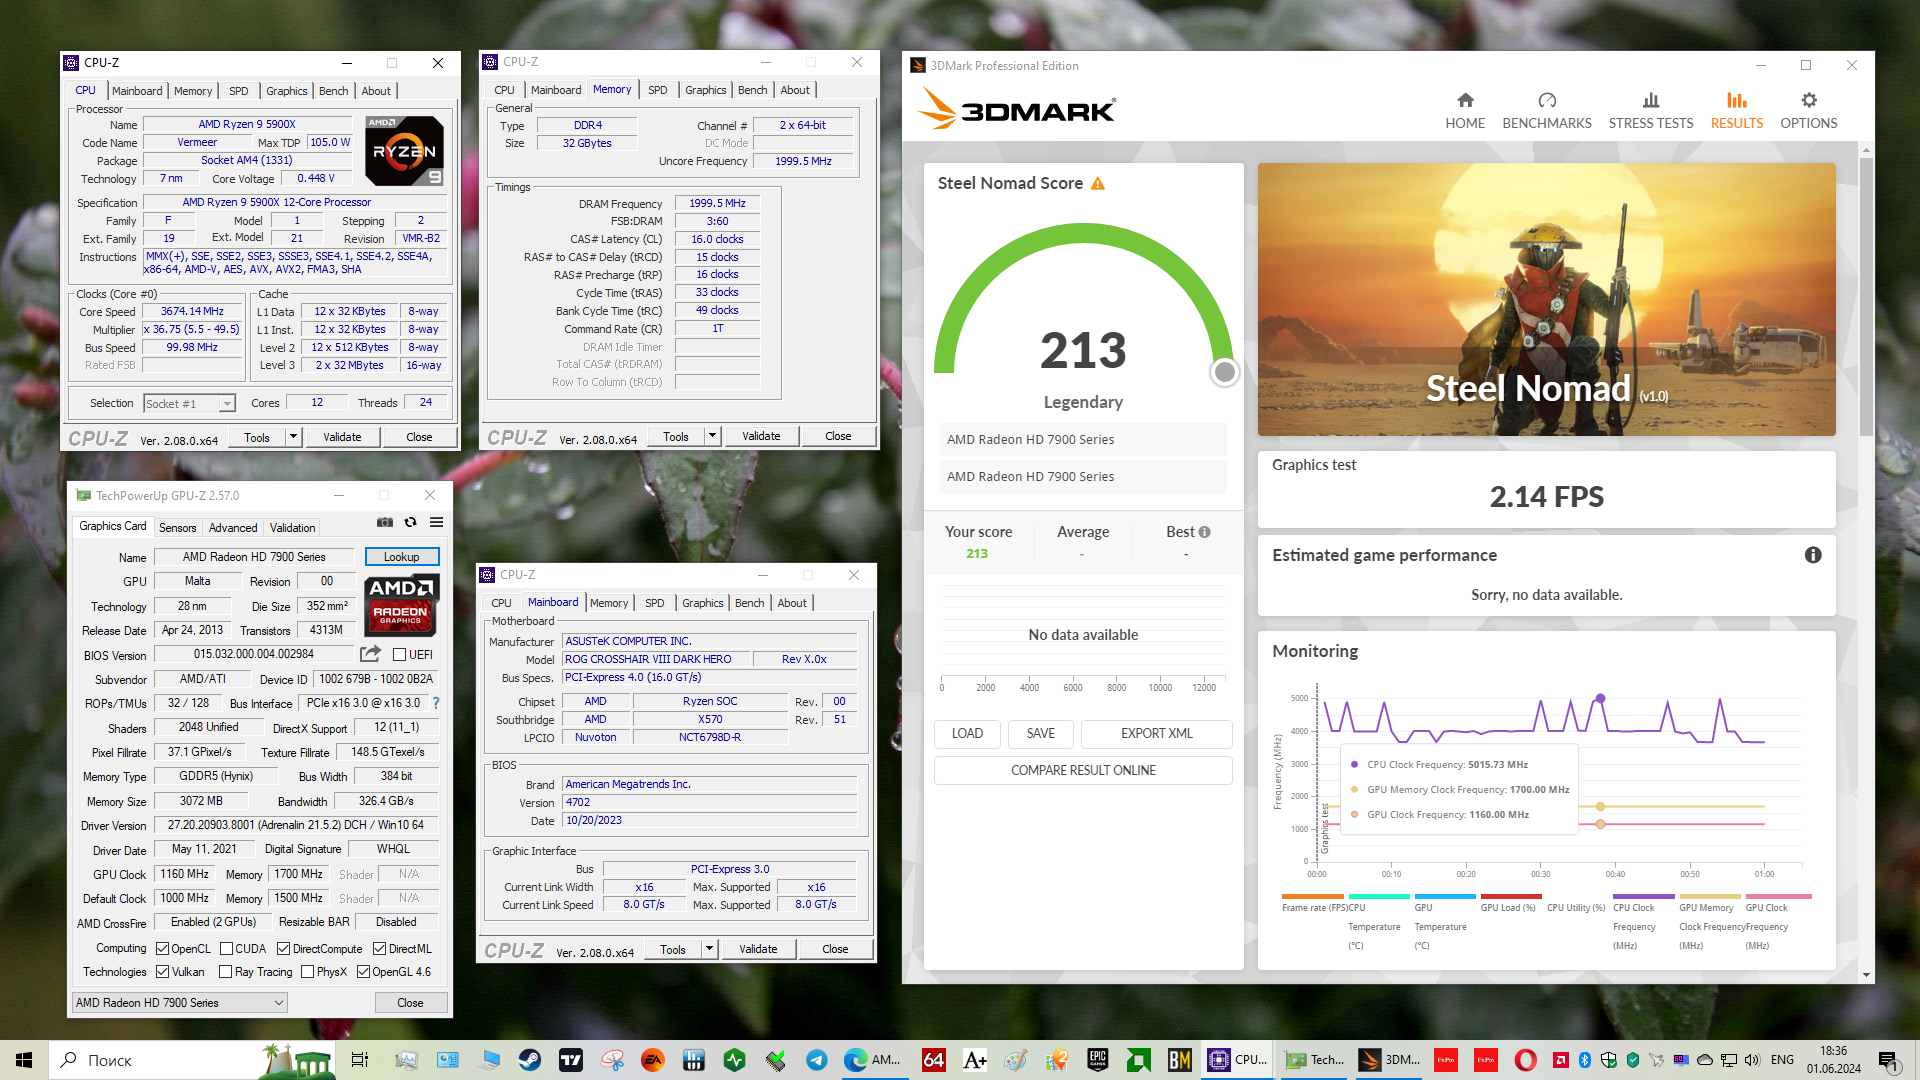
Task: Click the Ryzen 9 logo in CPU-Z
Action: point(404,151)
